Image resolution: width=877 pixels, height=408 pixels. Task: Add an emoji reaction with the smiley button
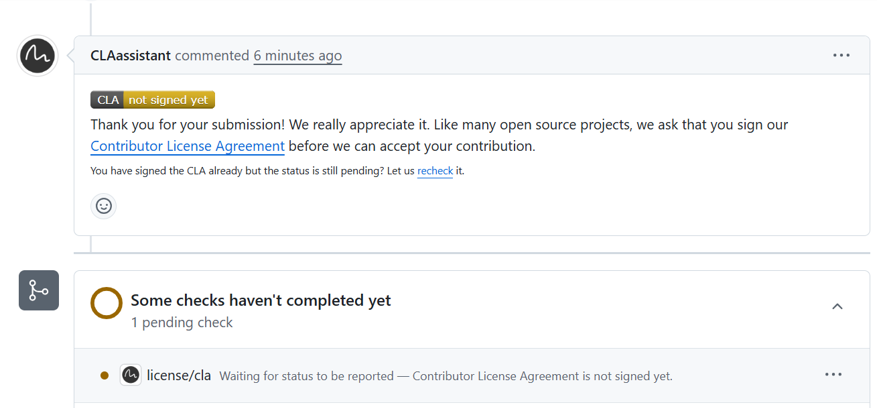[x=103, y=206]
